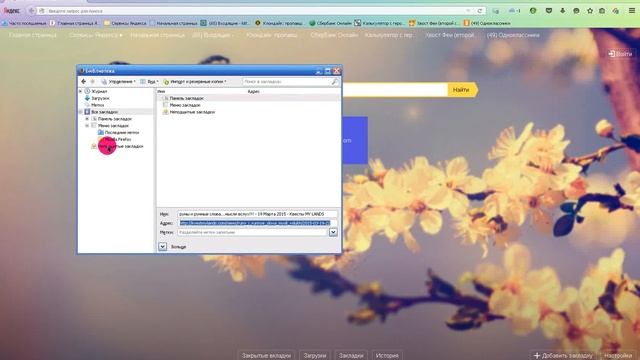Click the Yandex page search input field
The height and width of the screenshot is (360, 640).
pyautogui.click(x=395, y=90)
